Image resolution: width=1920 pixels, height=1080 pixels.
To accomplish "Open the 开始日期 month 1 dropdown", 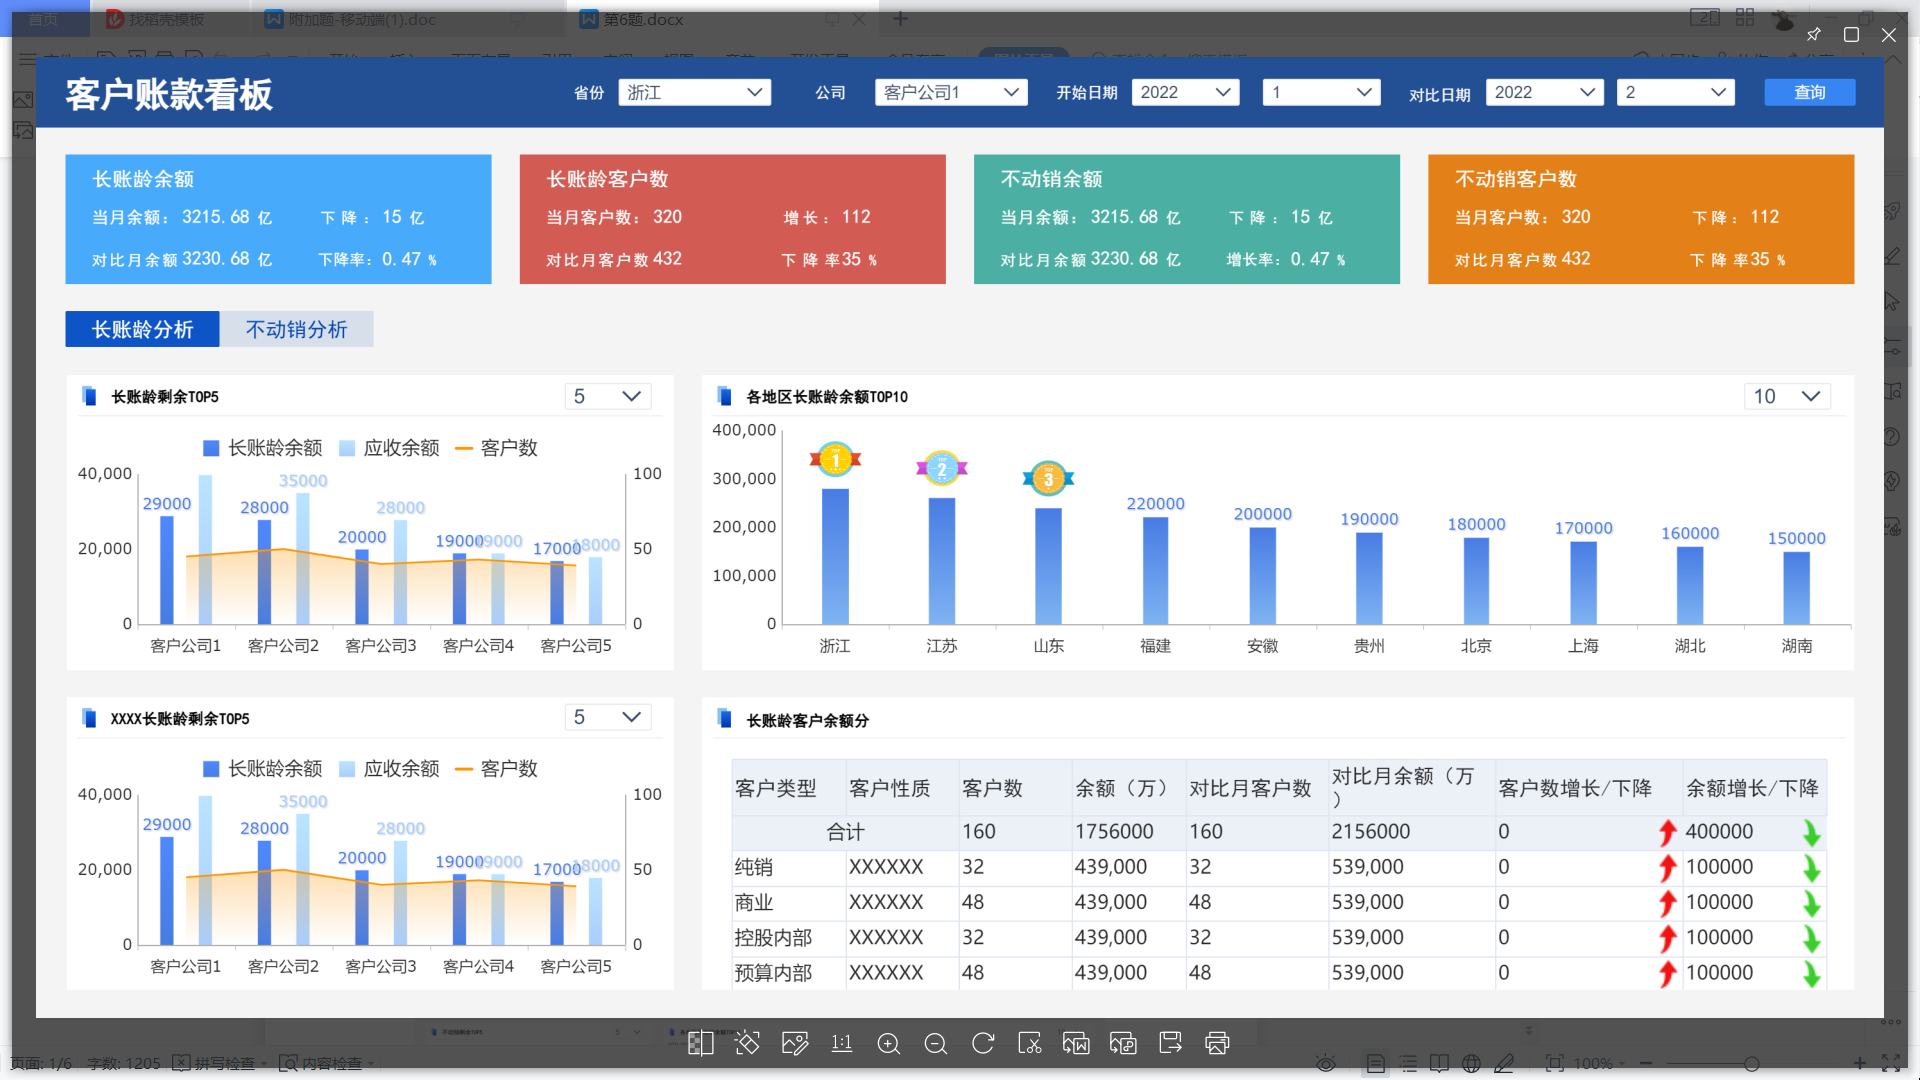I will [x=1321, y=92].
